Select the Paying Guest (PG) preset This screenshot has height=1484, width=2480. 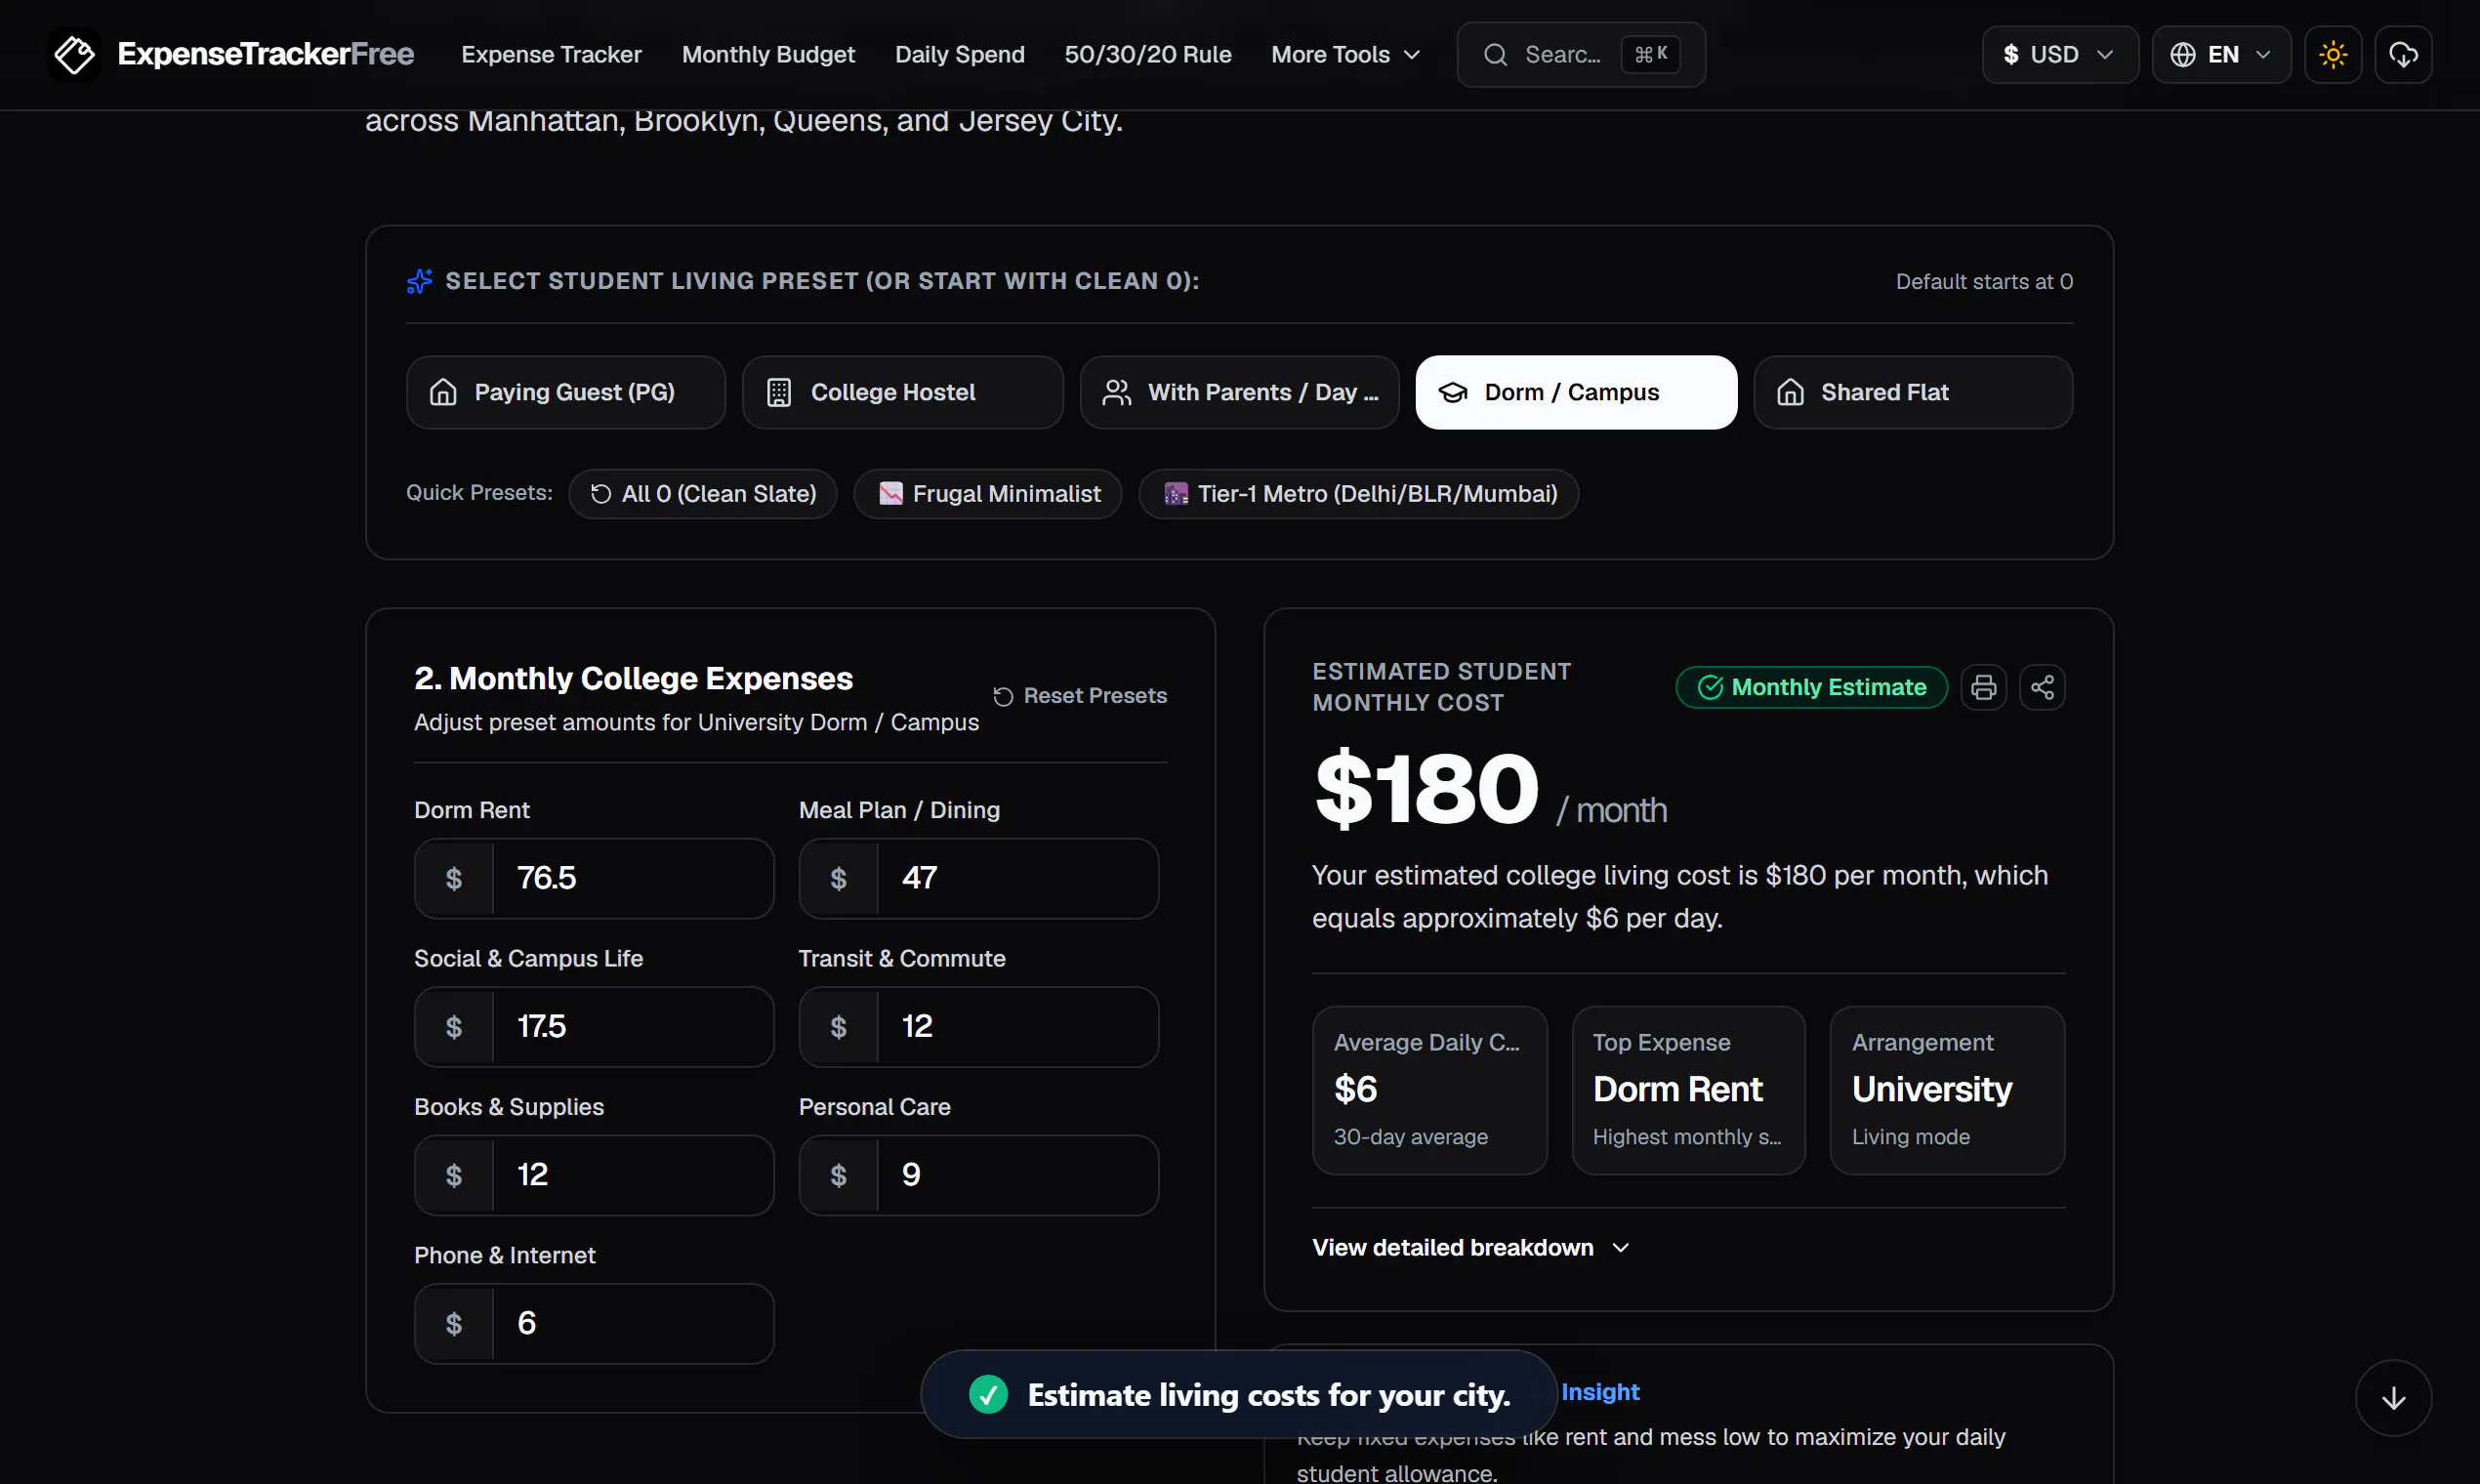coord(565,392)
